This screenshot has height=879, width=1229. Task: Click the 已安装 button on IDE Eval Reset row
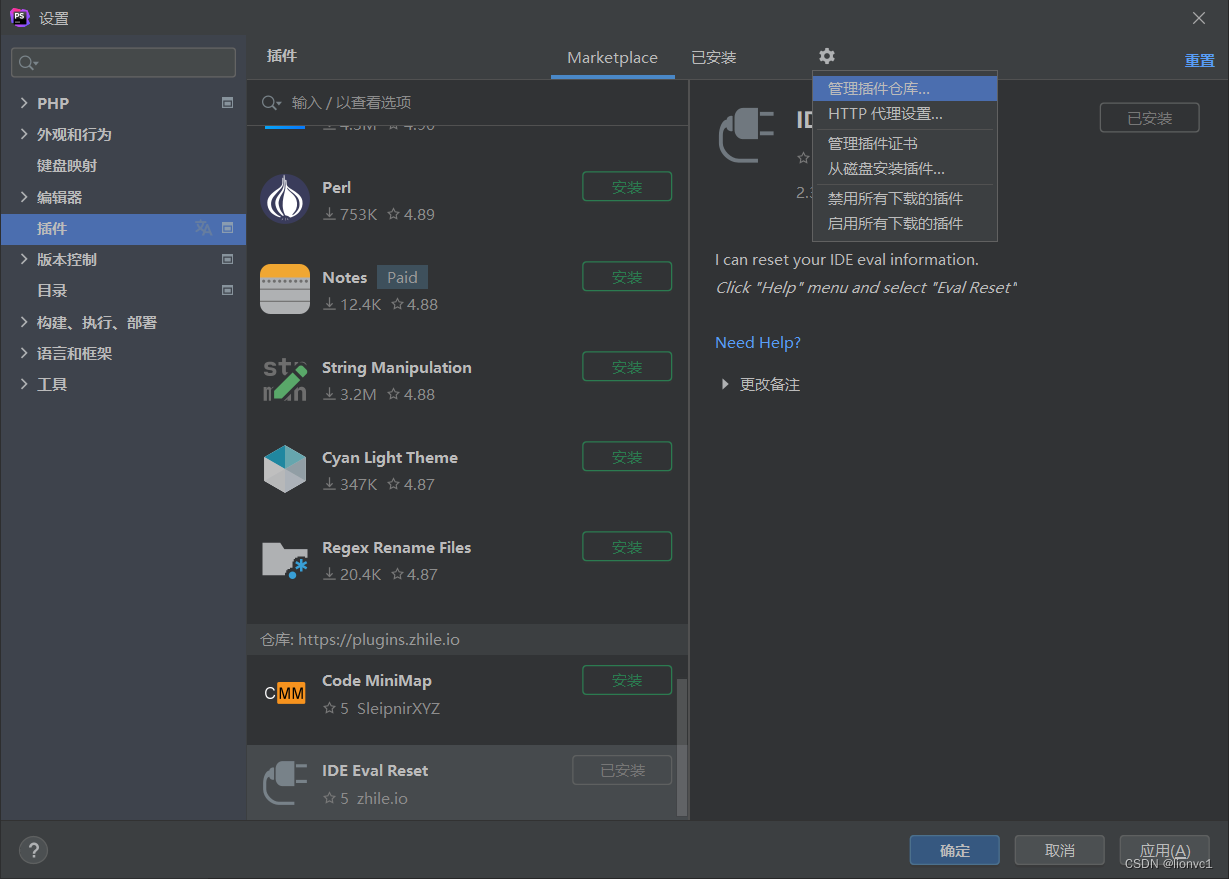[622, 770]
